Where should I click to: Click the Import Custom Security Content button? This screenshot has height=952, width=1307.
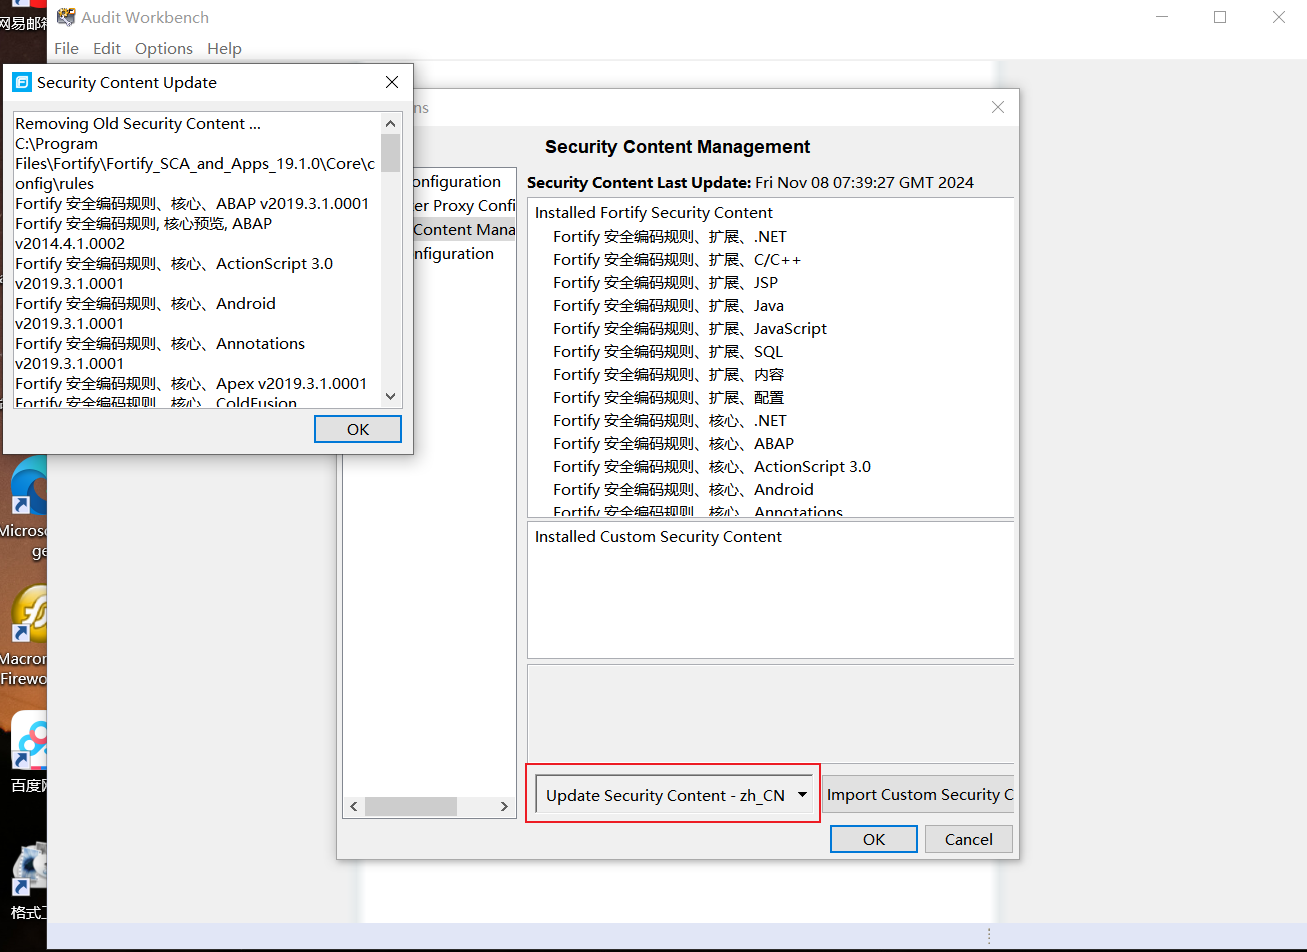(918, 794)
